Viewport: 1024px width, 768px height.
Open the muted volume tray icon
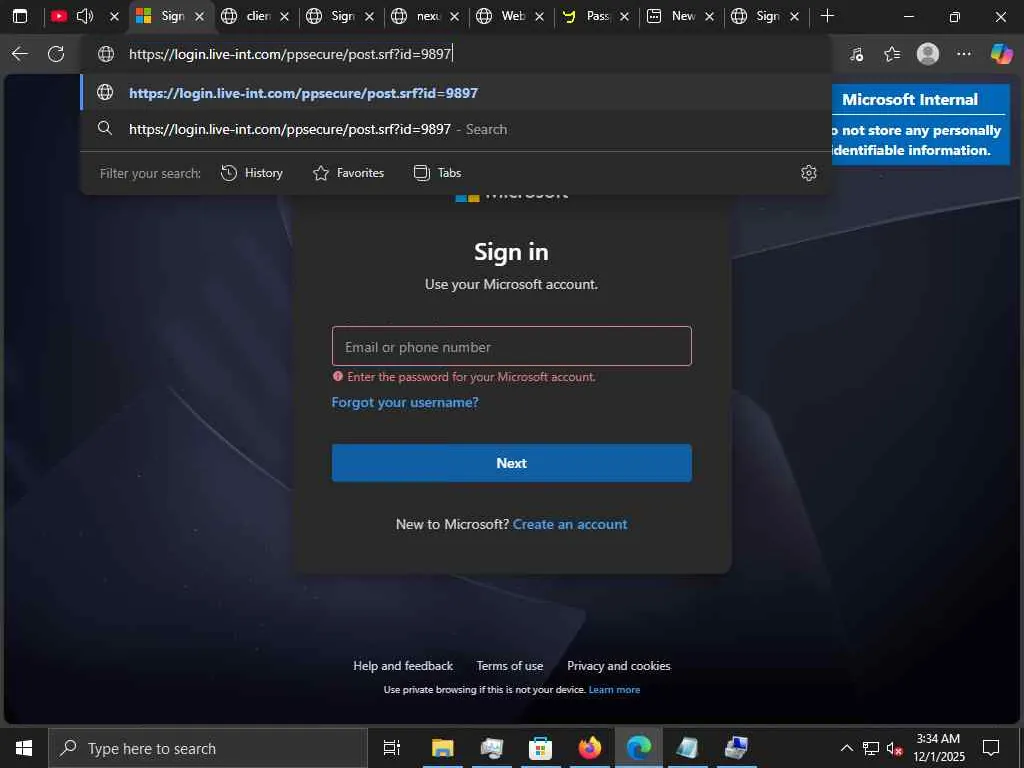(x=894, y=748)
